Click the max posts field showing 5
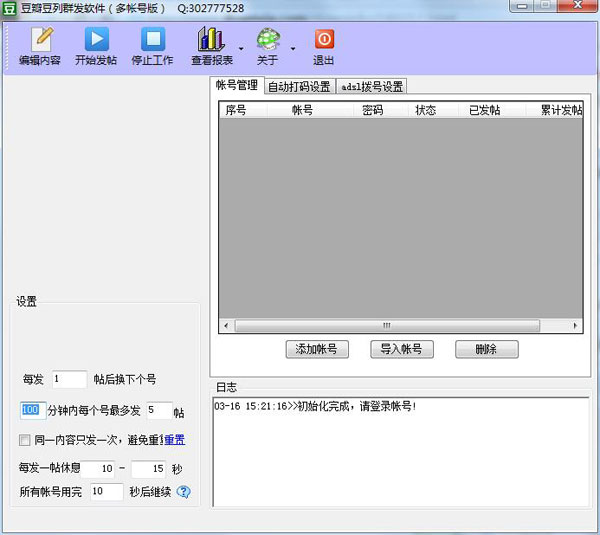Image resolution: width=600 pixels, height=535 pixels. [159, 410]
